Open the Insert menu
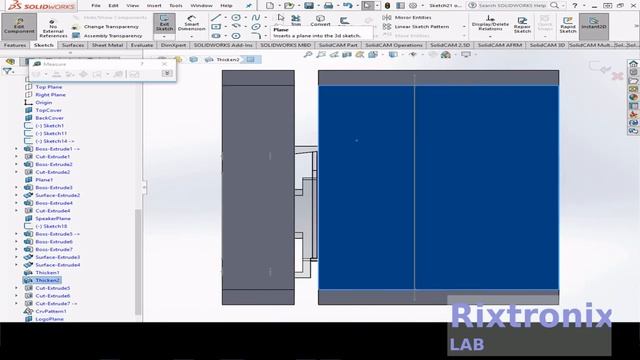 pos(154,6)
